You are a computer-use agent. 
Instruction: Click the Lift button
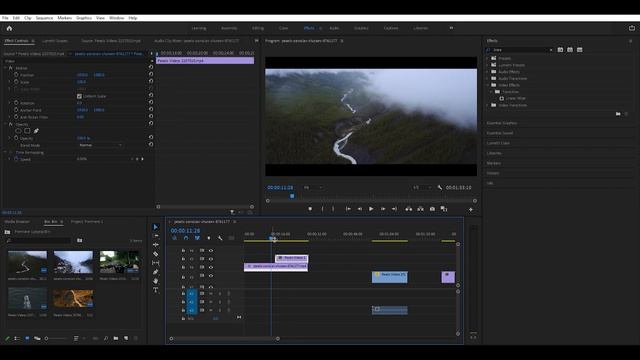click(x=409, y=209)
